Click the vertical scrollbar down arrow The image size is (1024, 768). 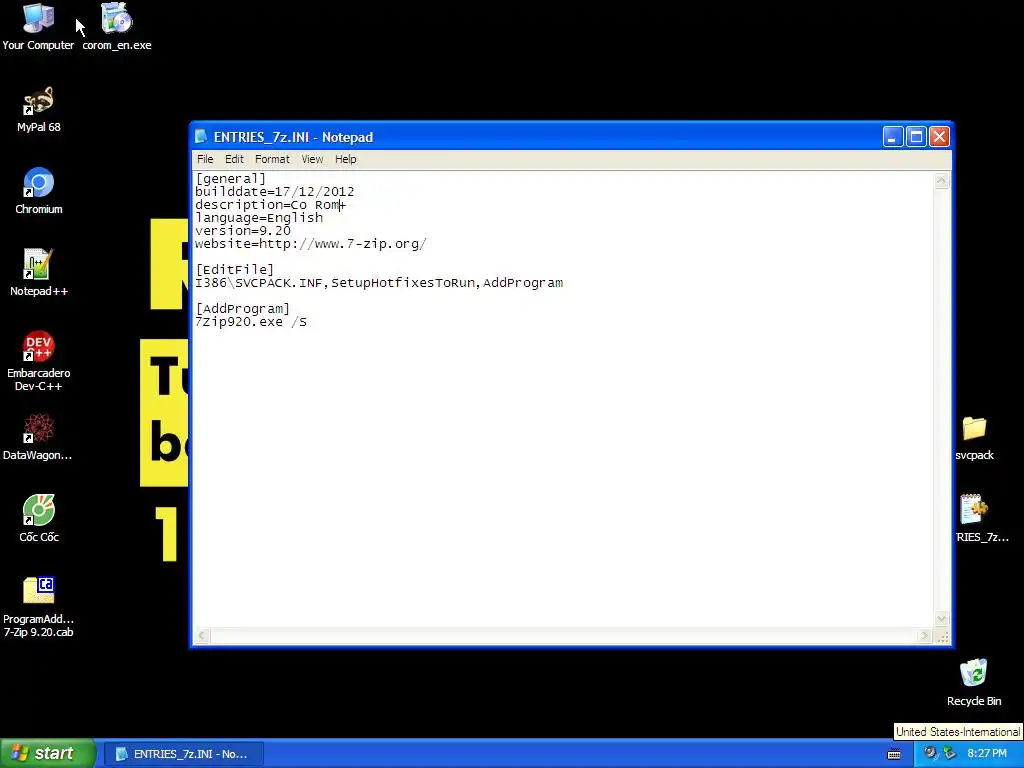click(x=942, y=618)
